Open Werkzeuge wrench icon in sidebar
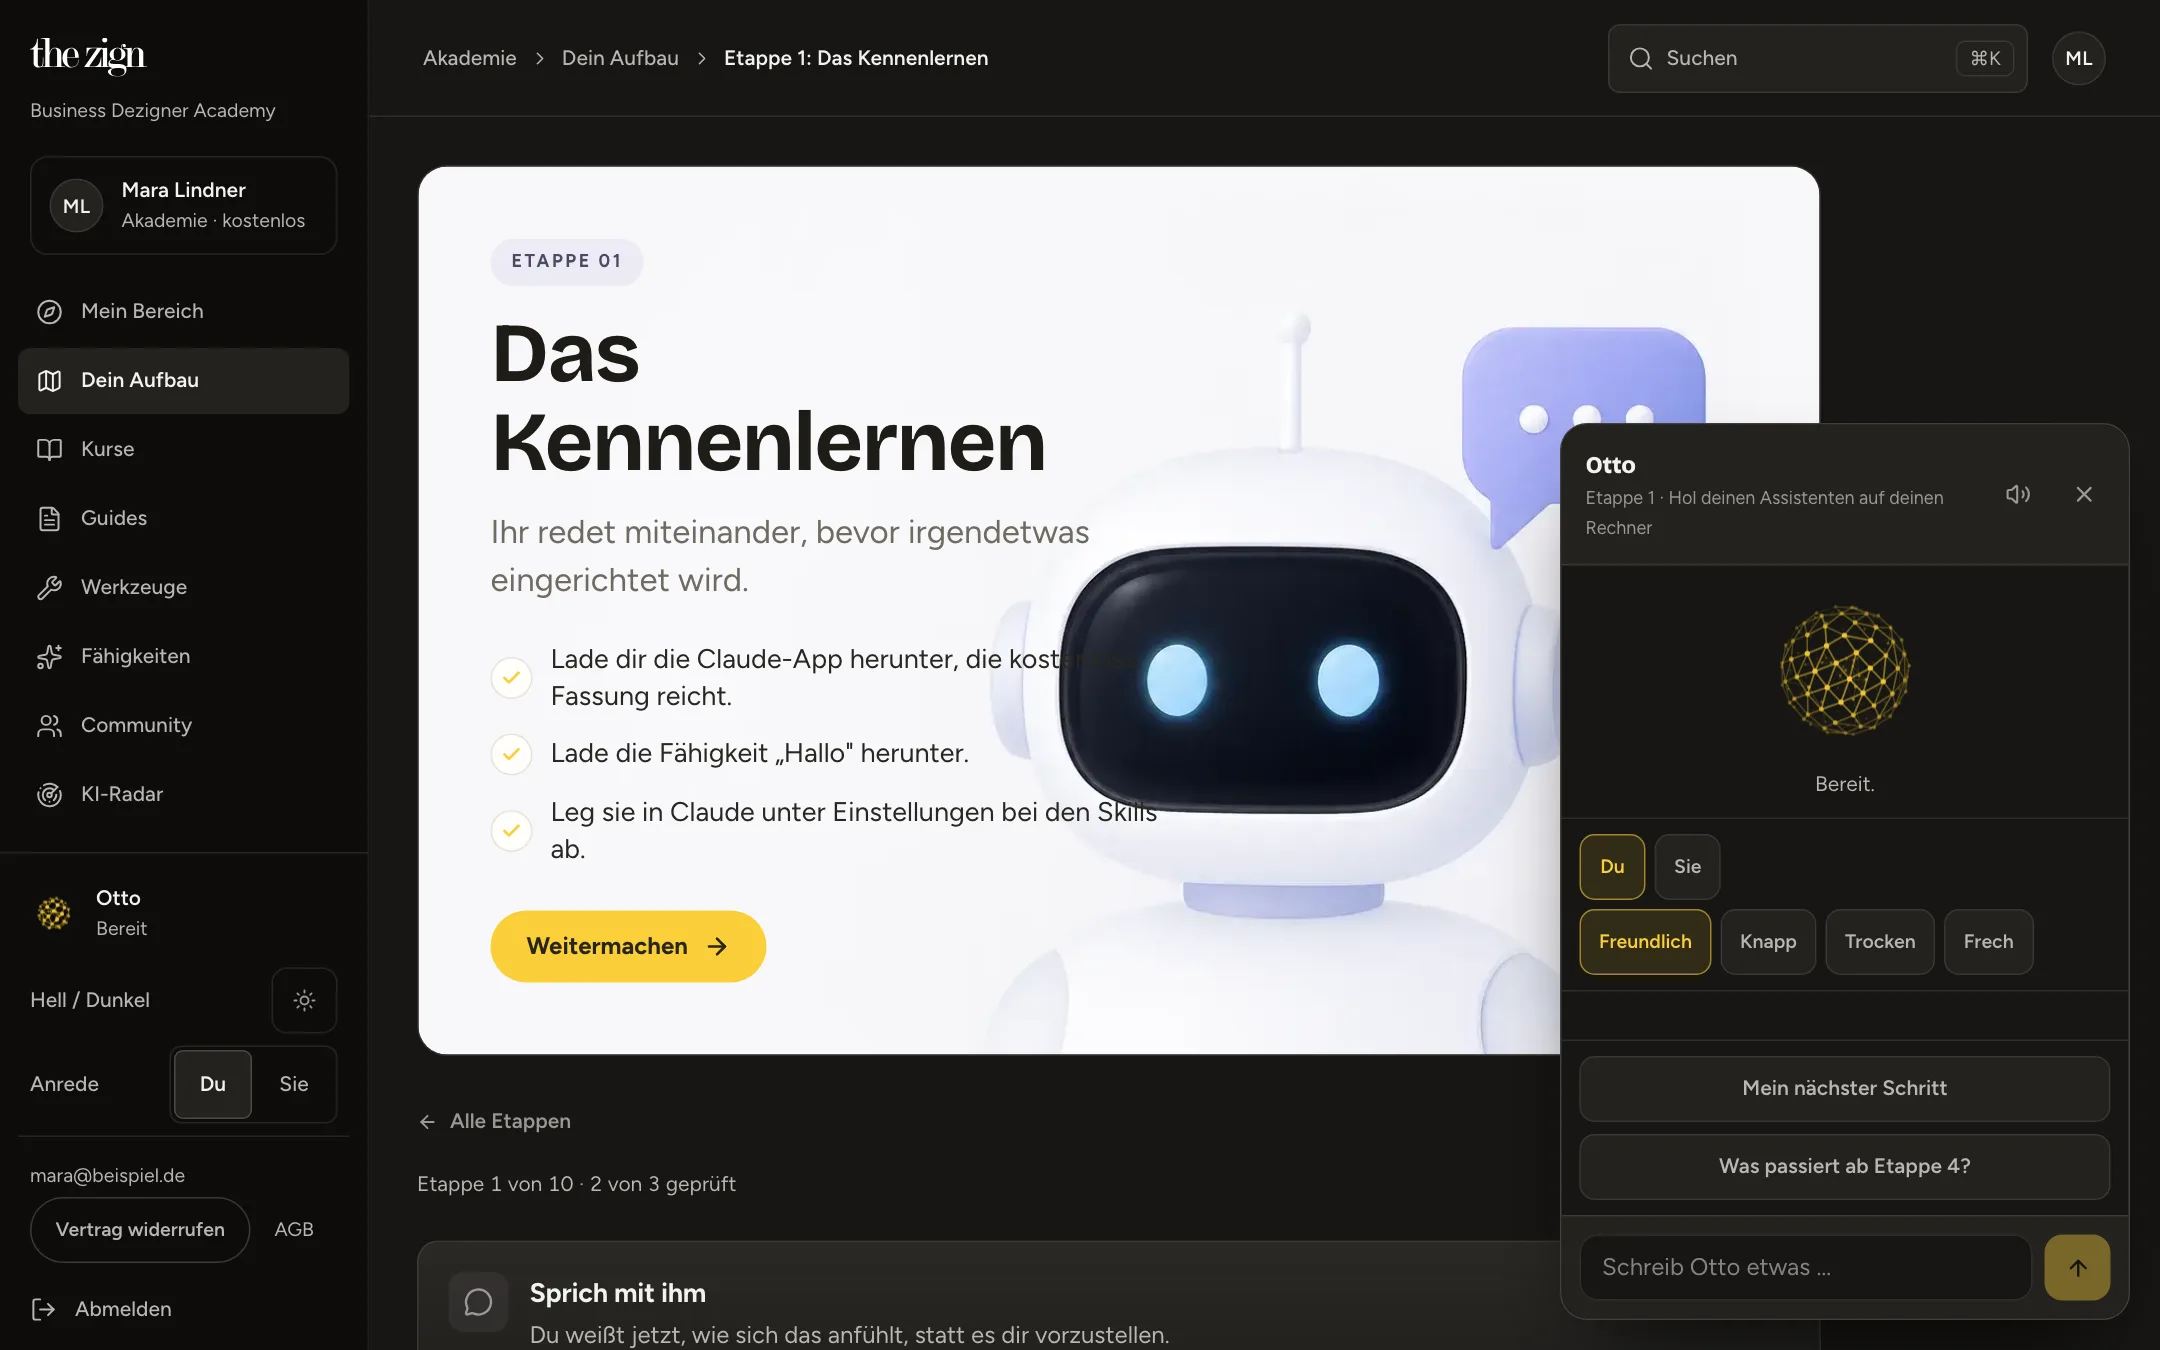This screenshot has width=2160, height=1350. (x=49, y=588)
